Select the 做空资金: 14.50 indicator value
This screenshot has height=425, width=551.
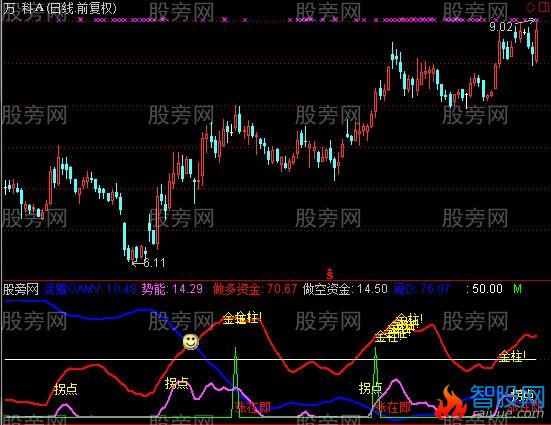point(345,289)
